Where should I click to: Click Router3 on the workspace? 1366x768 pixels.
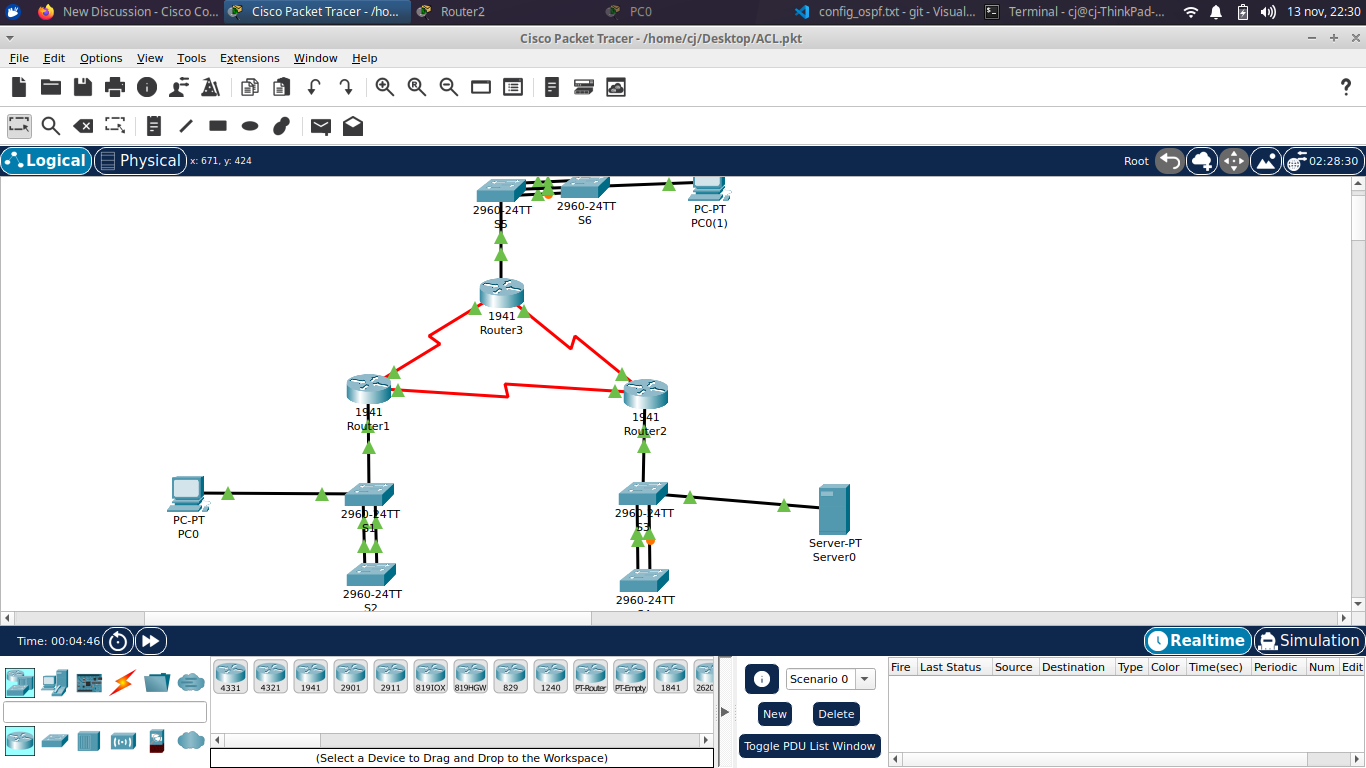(x=501, y=294)
